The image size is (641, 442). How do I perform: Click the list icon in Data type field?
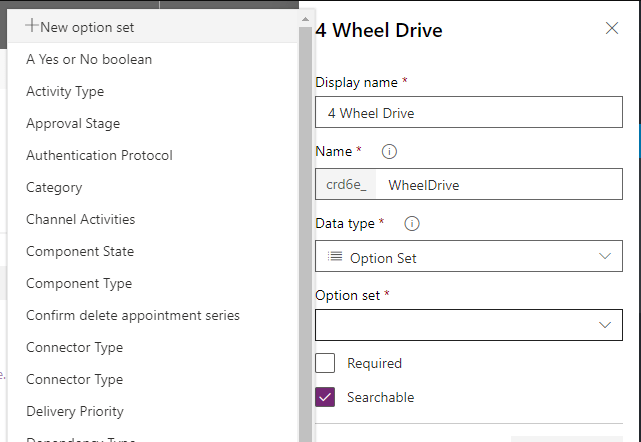[335, 256]
